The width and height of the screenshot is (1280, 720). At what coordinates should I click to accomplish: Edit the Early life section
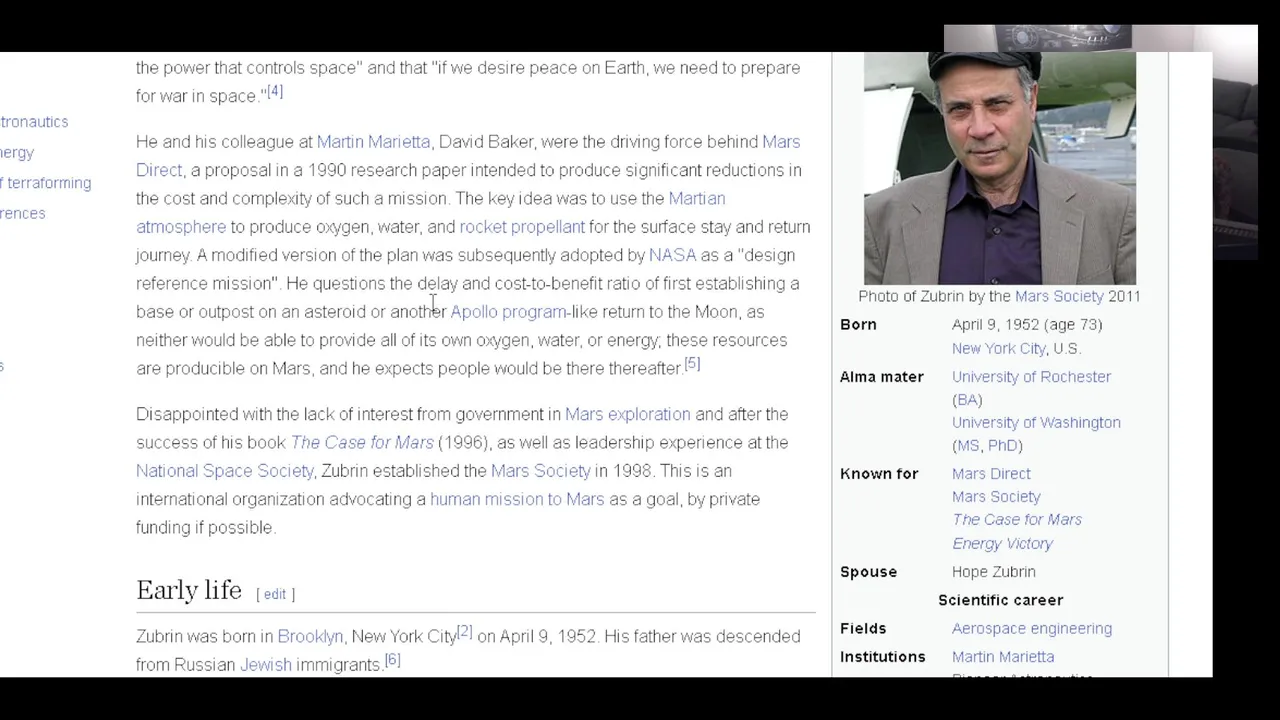coord(275,594)
